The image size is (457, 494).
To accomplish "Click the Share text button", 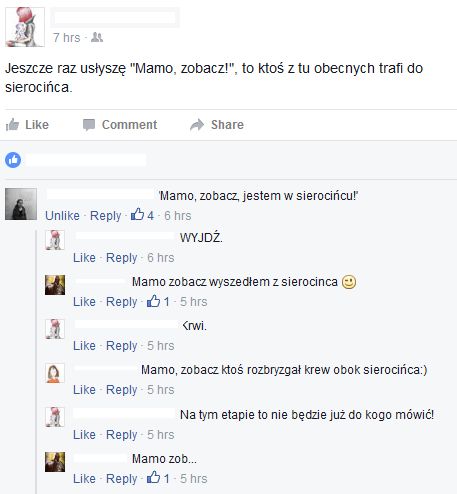I will 227,125.
